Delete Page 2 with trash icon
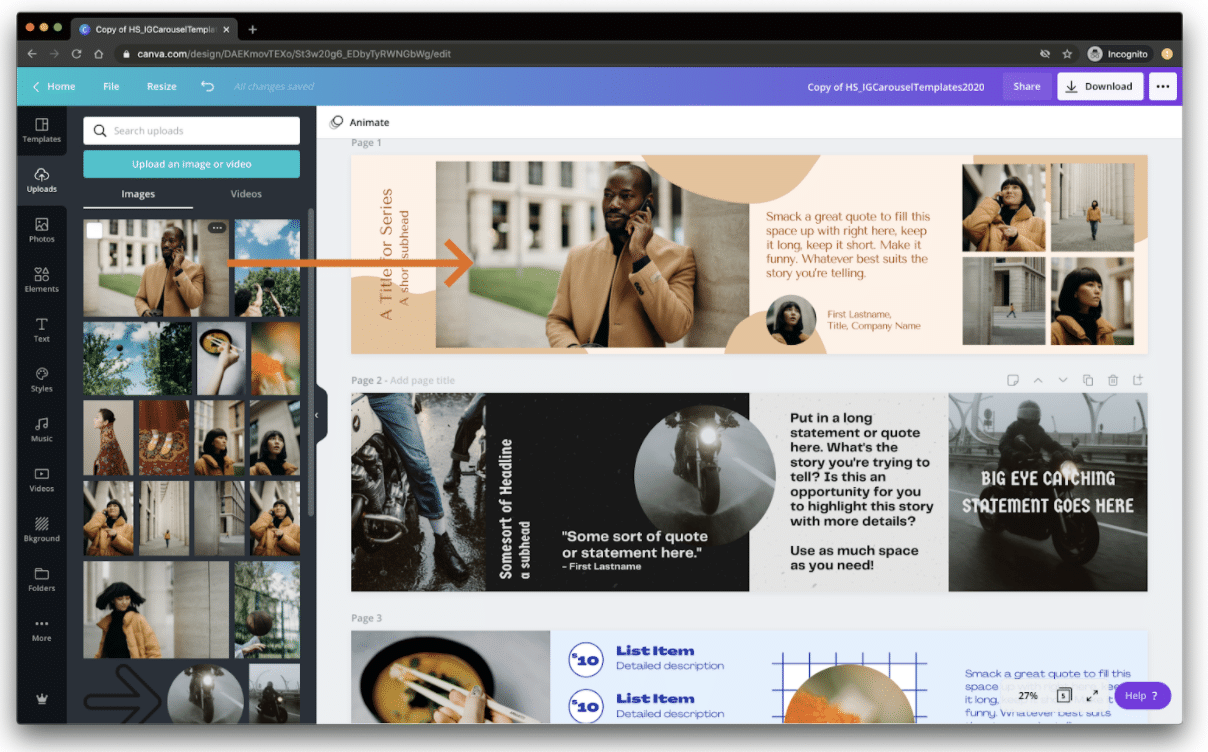 click(1113, 380)
